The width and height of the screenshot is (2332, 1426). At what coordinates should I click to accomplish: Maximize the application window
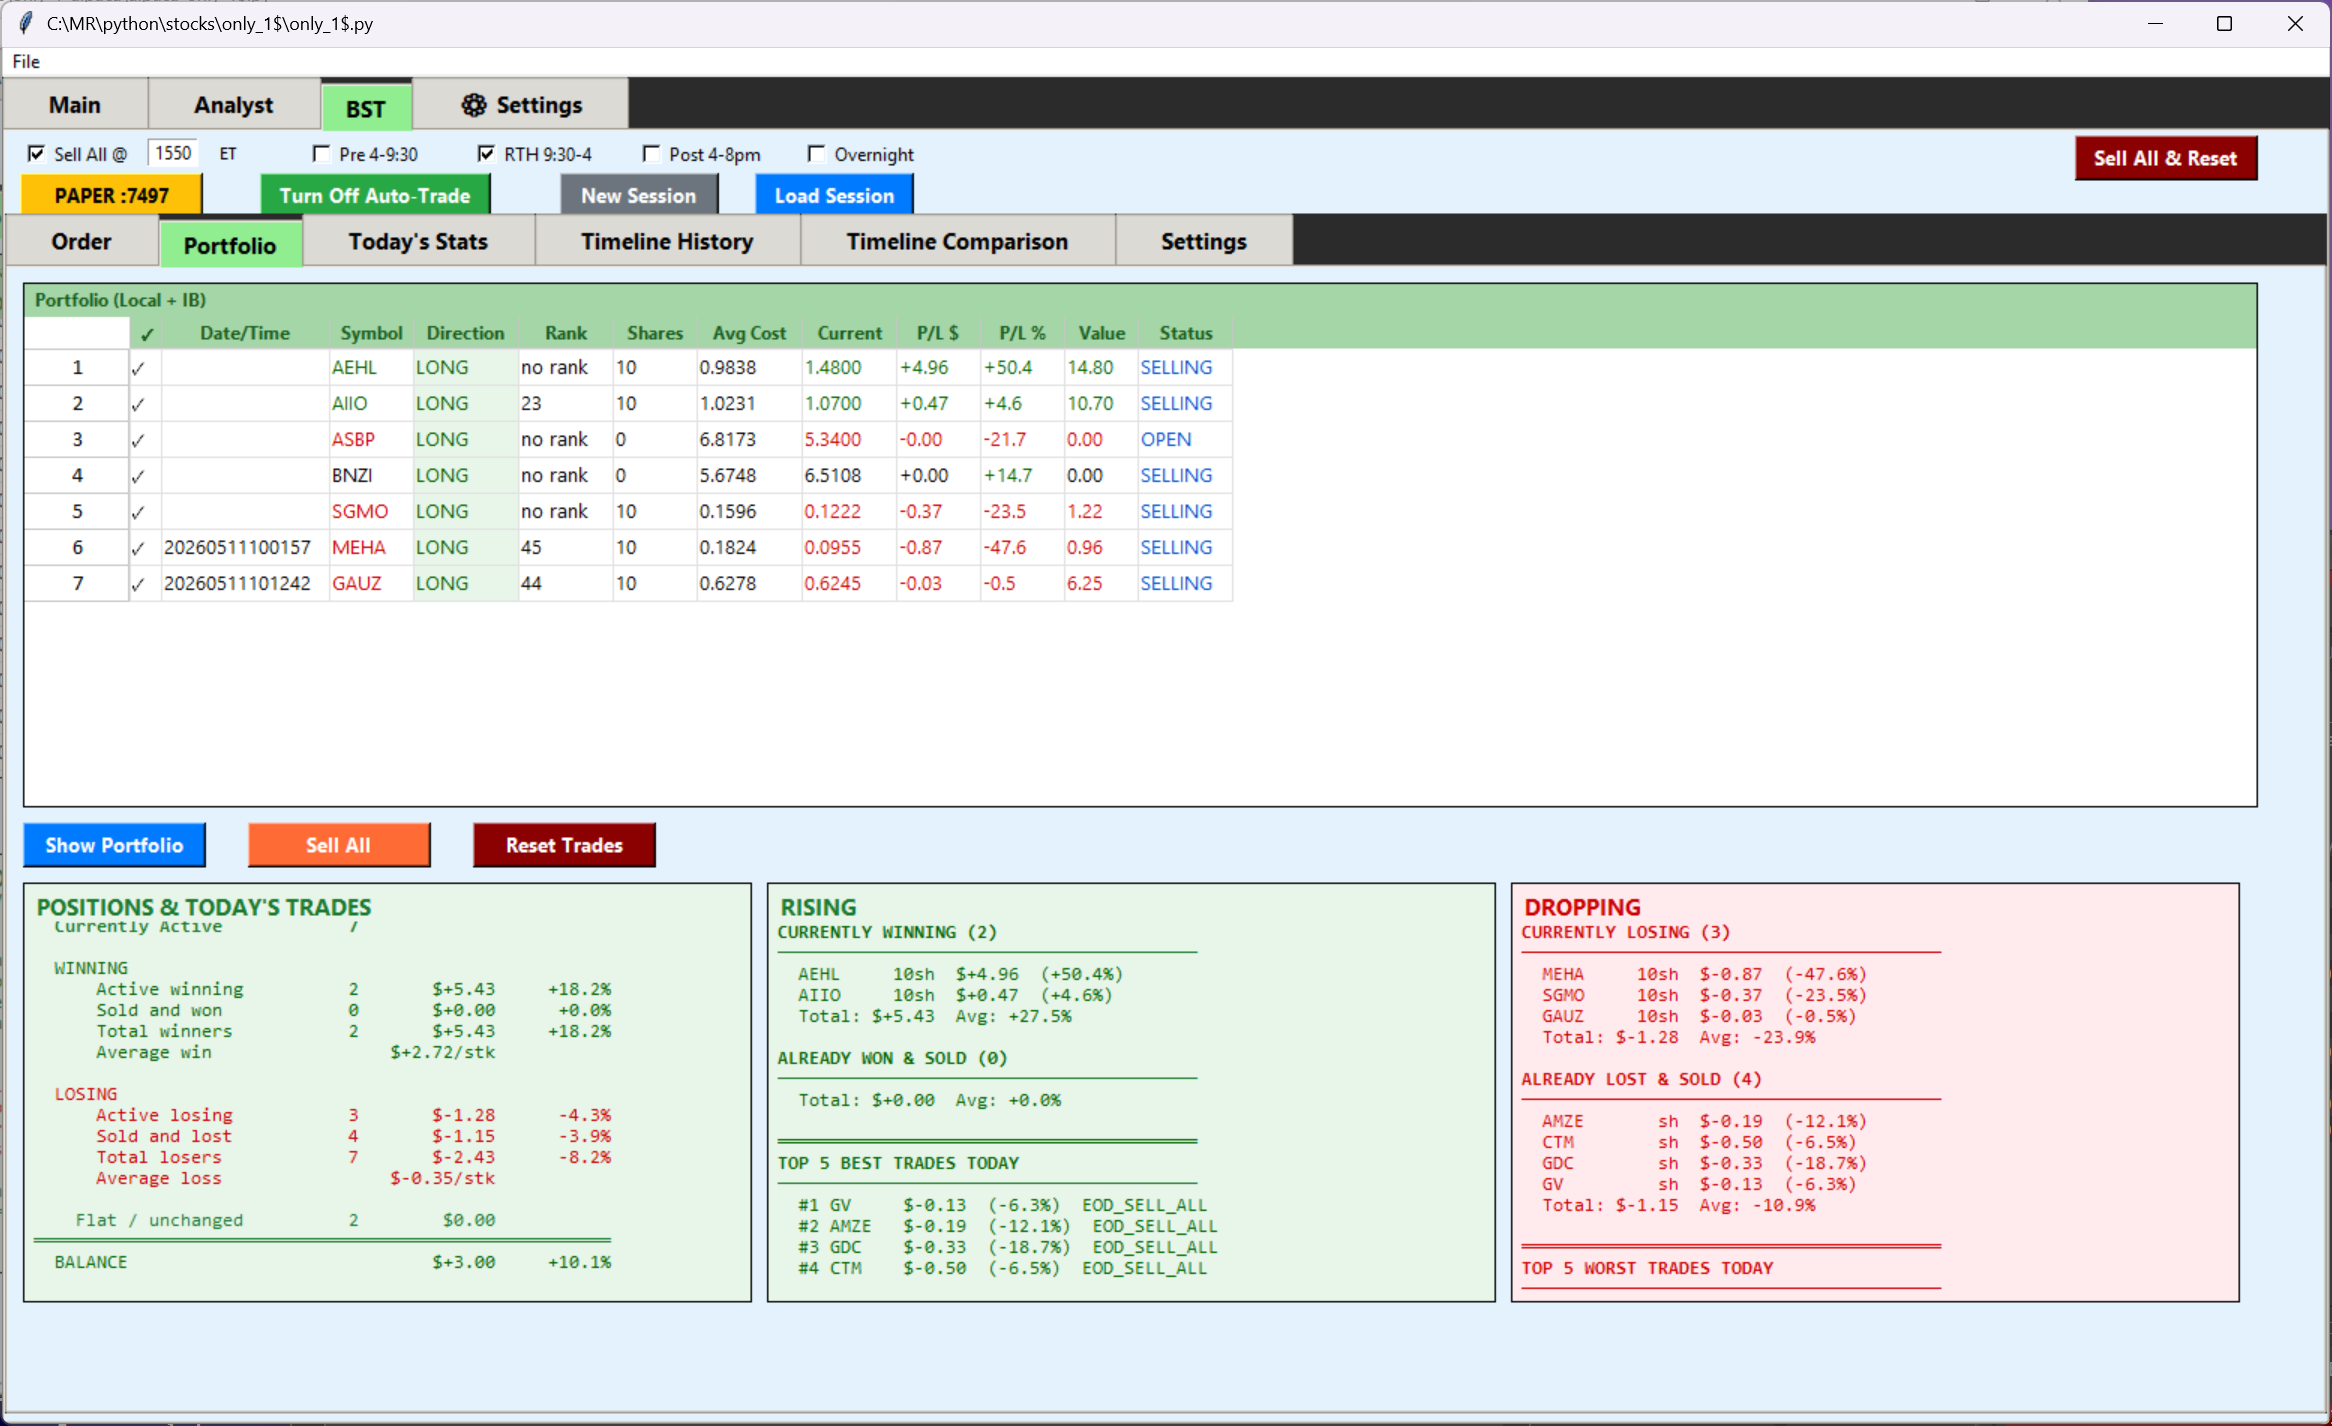point(2224,23)
